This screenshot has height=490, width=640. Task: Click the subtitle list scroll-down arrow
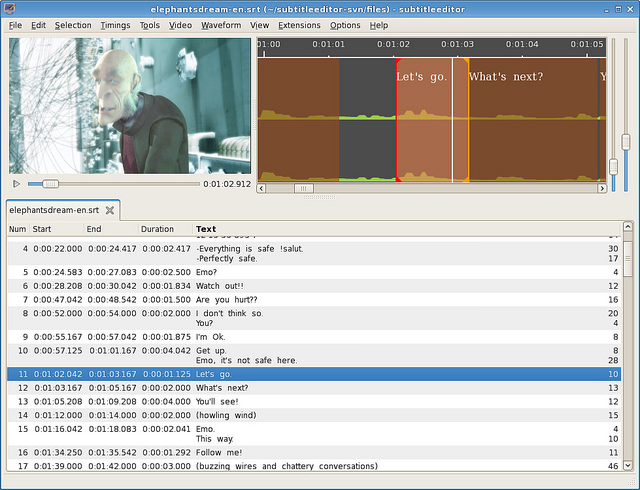pos(627,465)
